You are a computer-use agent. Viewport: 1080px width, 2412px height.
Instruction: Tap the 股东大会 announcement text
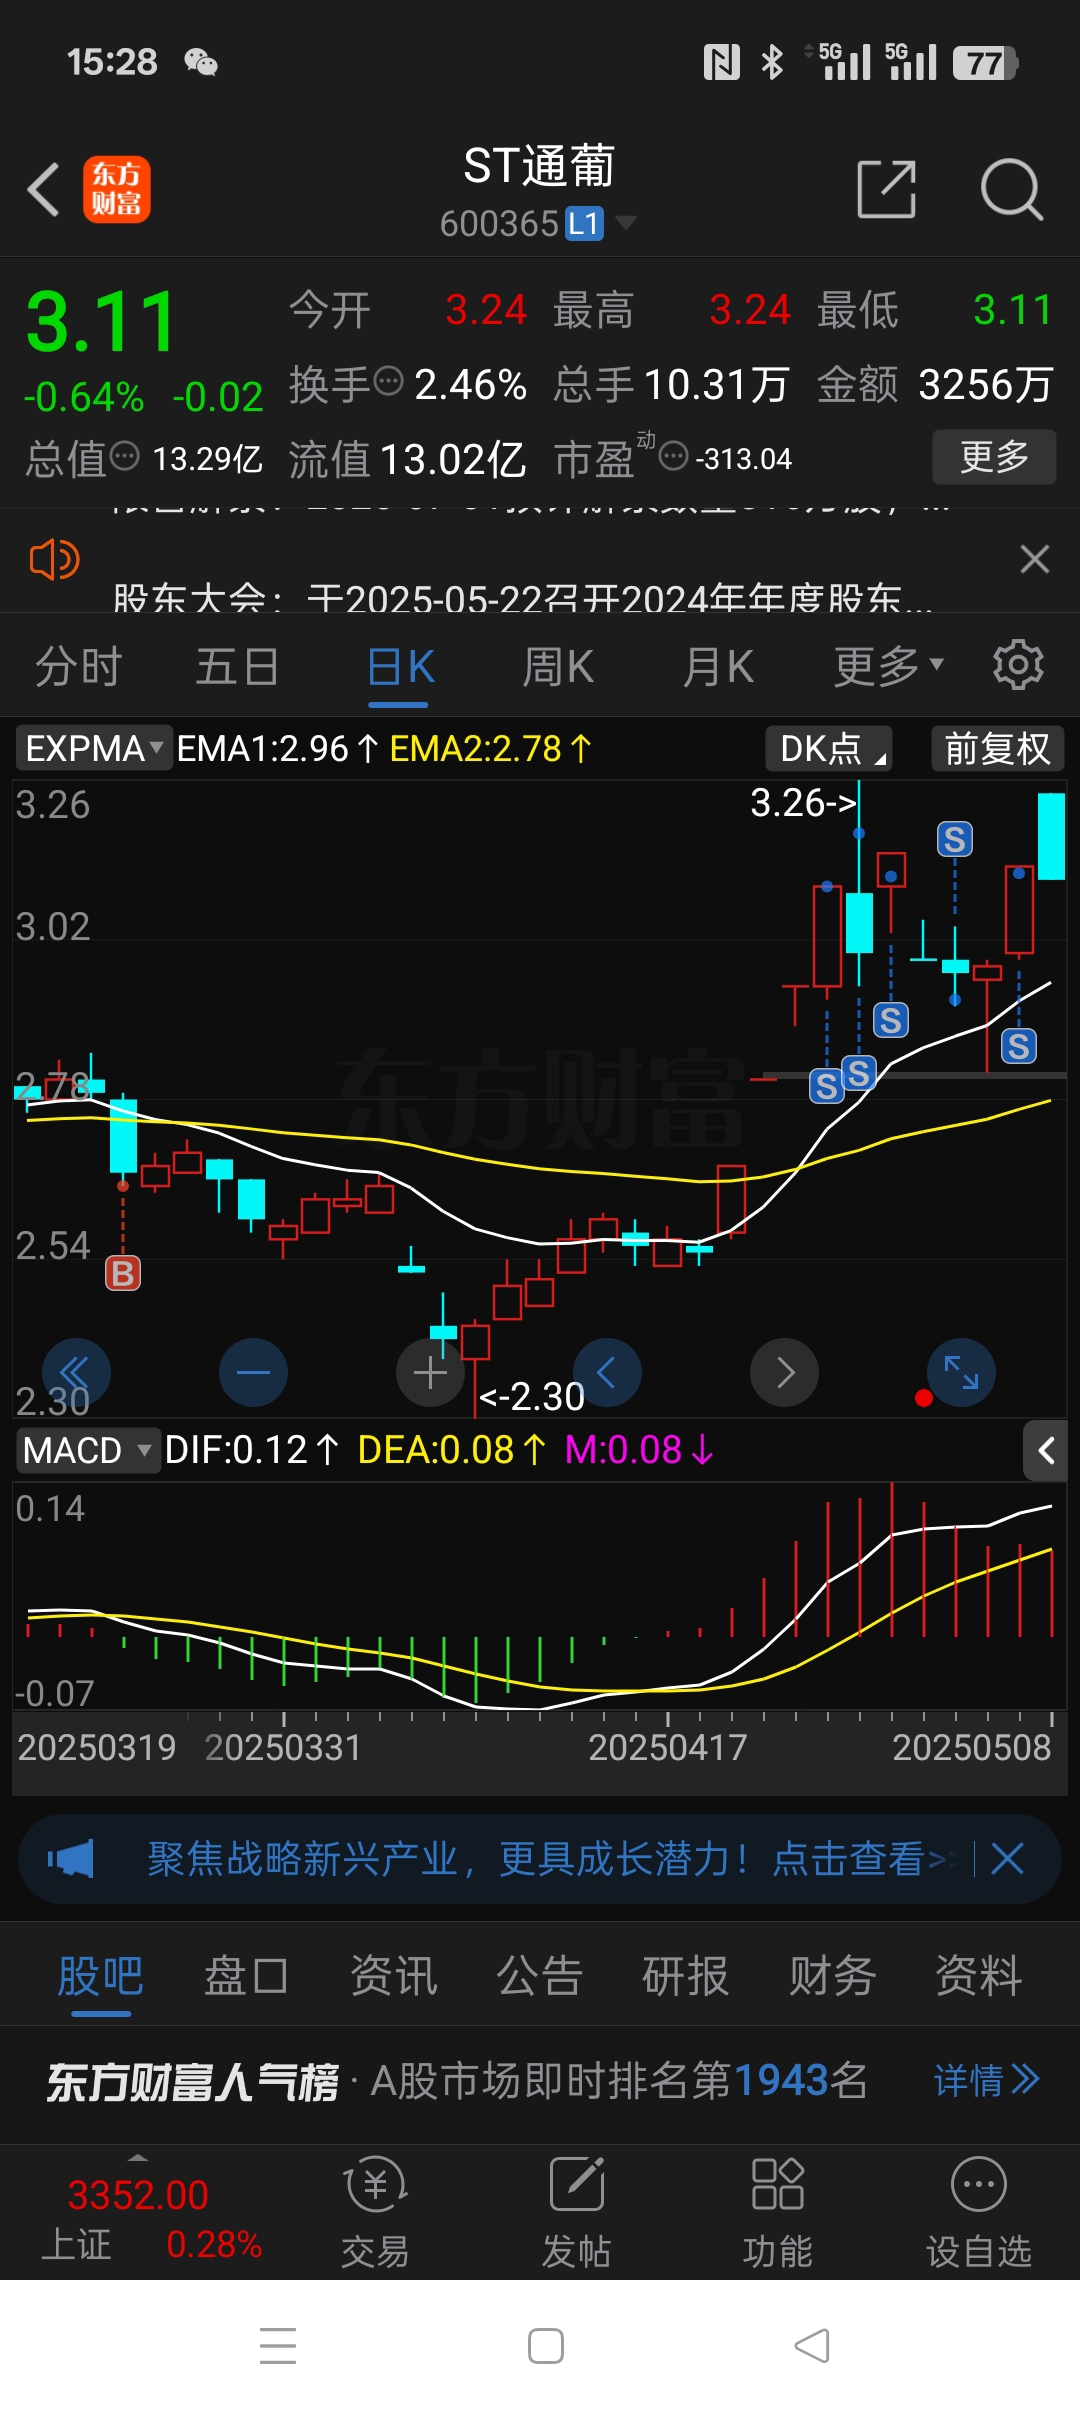522,597
